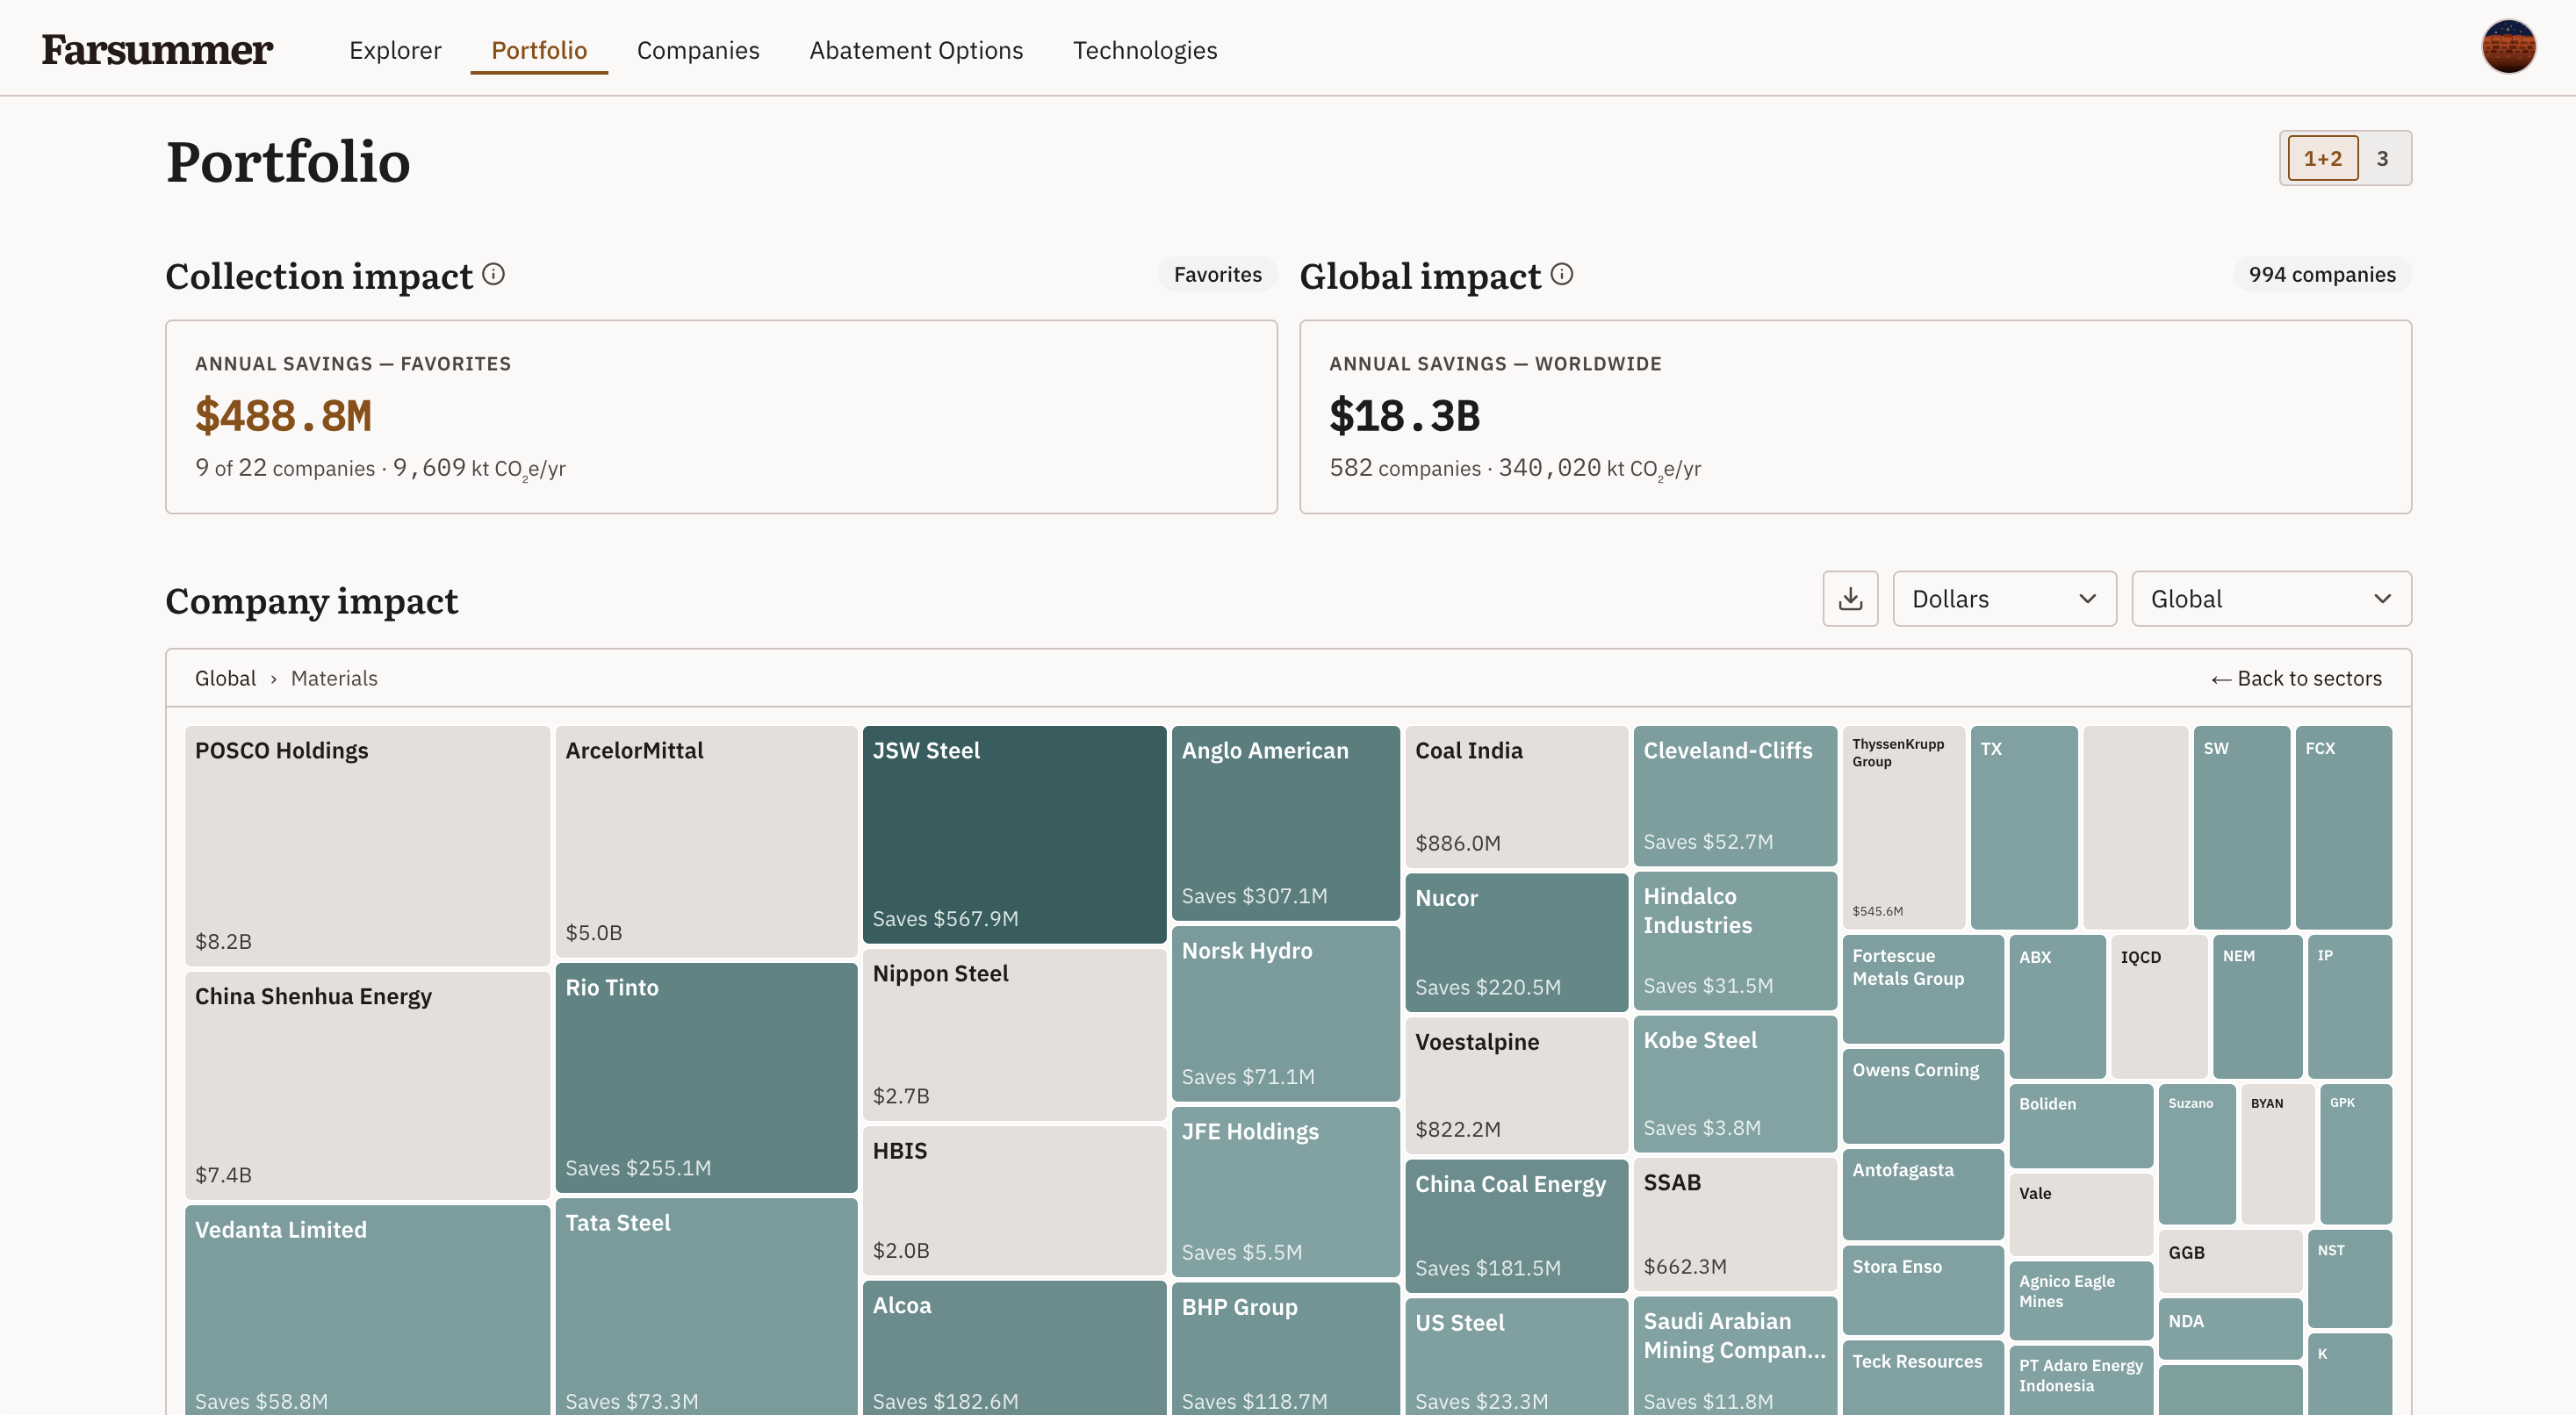This screenshot has height=1415, width=2576.
Task: Select scope 1+2 toggle
Action: (x=2322, y=158)
